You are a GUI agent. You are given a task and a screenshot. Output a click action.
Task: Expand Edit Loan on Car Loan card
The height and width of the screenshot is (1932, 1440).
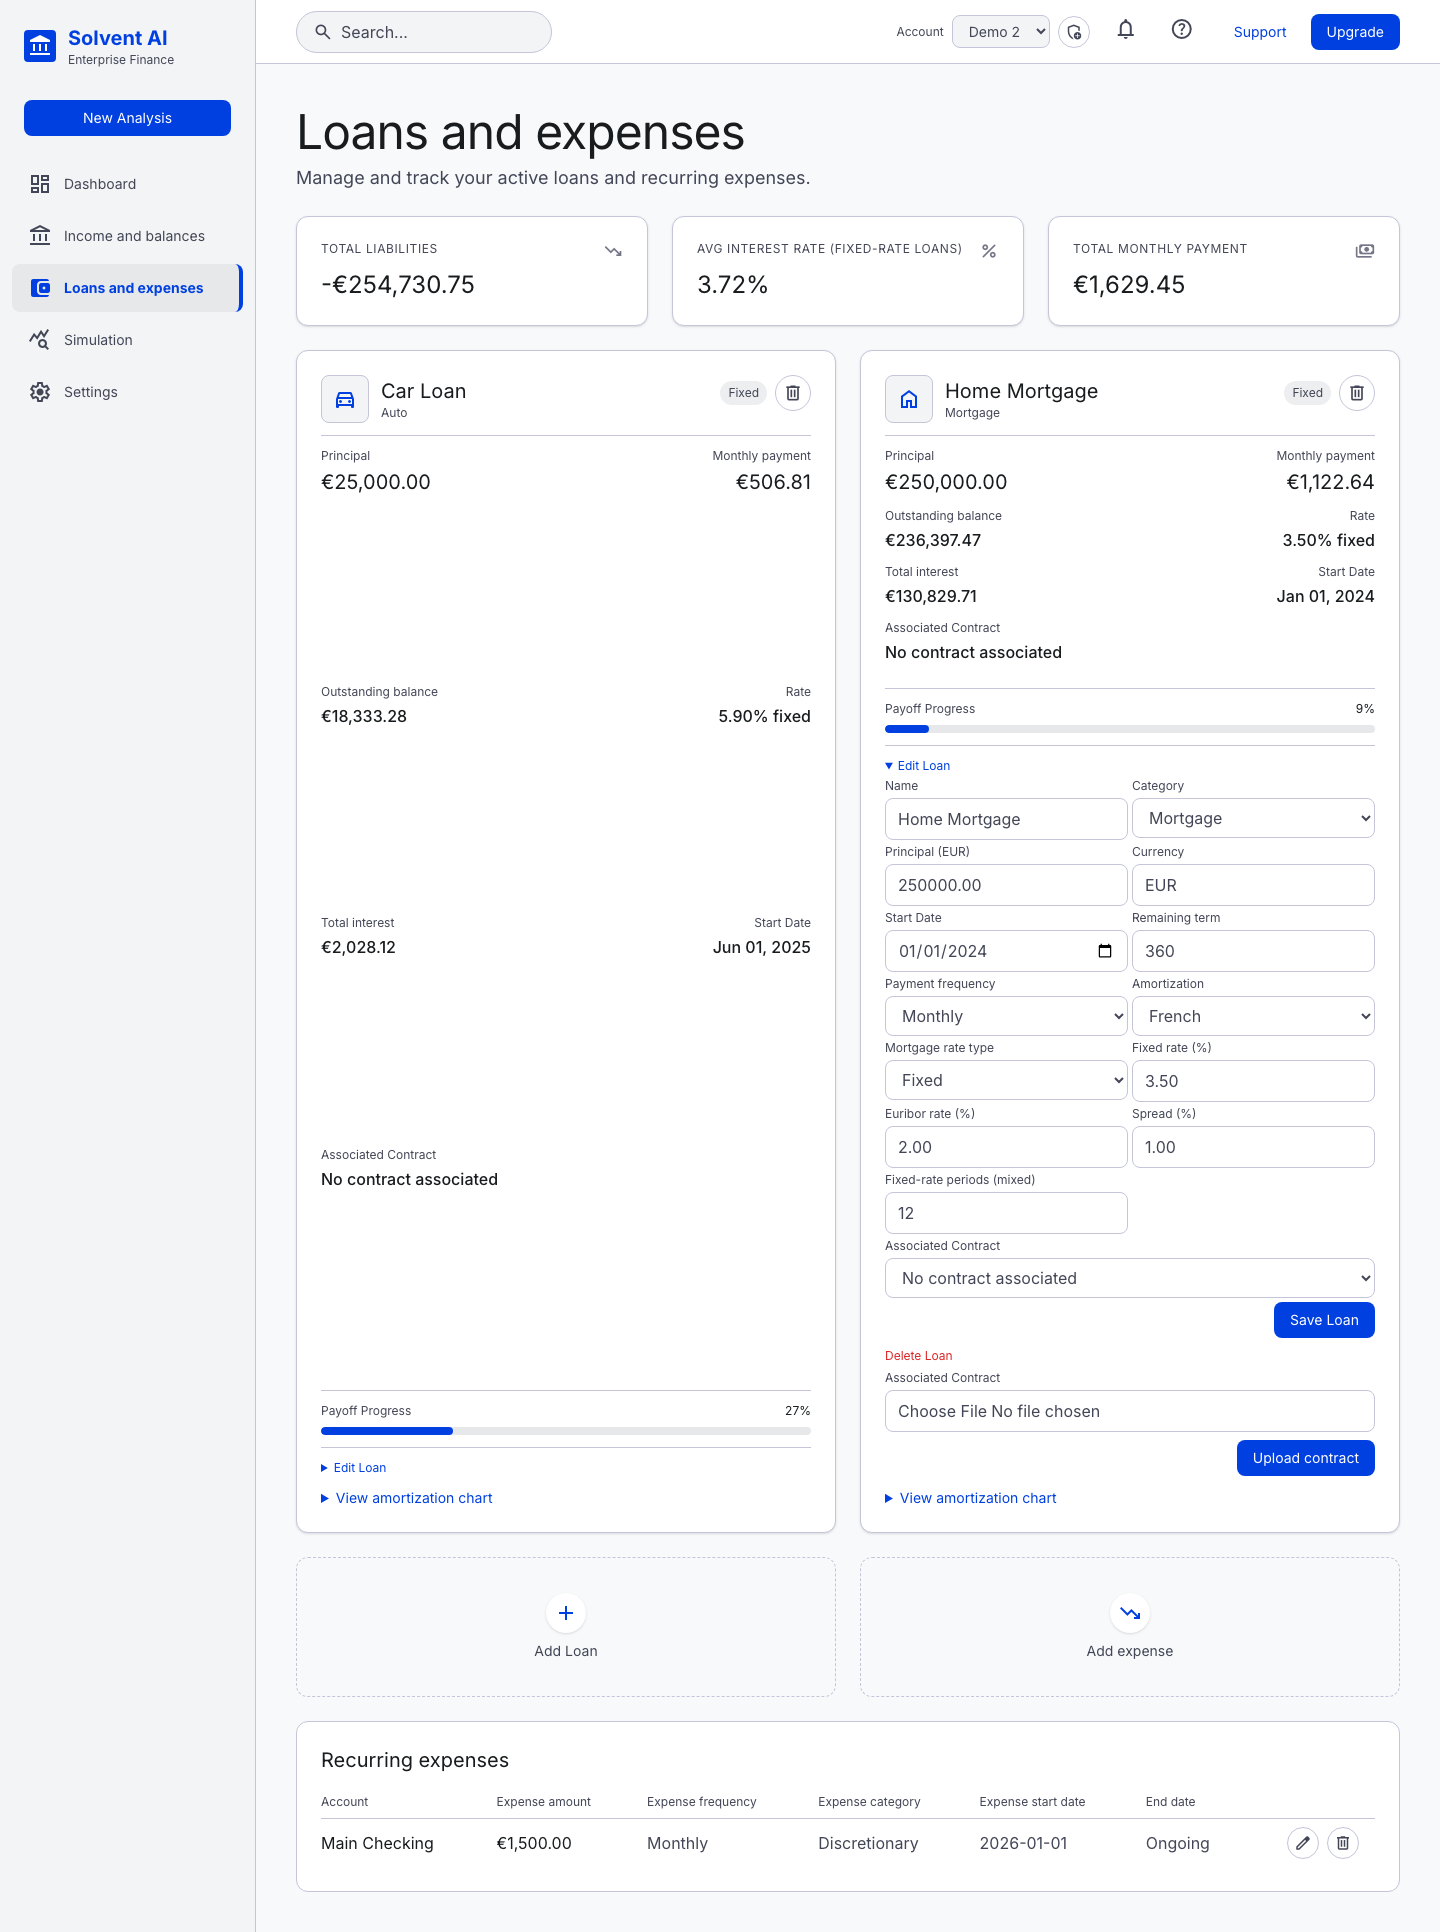[353, 1468]
